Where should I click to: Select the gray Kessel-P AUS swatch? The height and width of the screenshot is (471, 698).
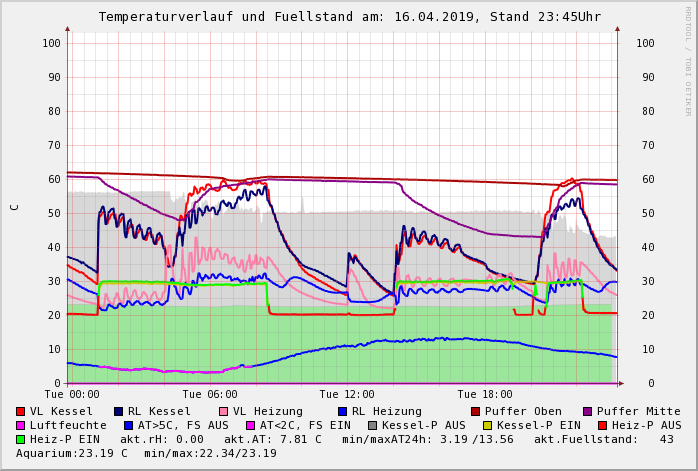(372, 425)
